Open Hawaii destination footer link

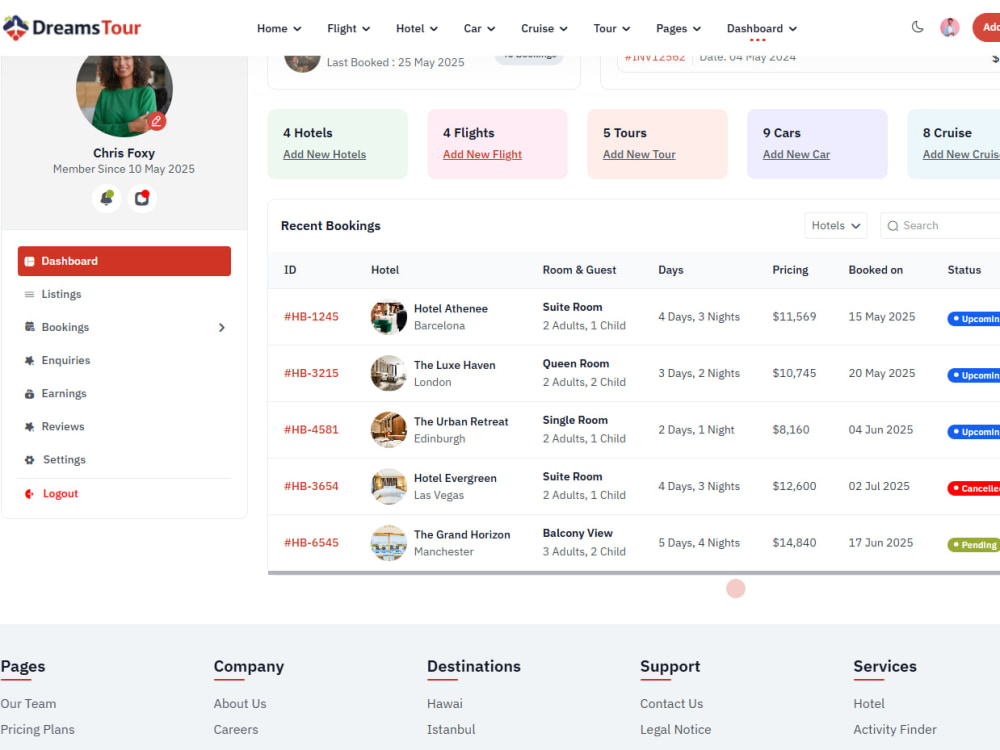tap(445, 703)
